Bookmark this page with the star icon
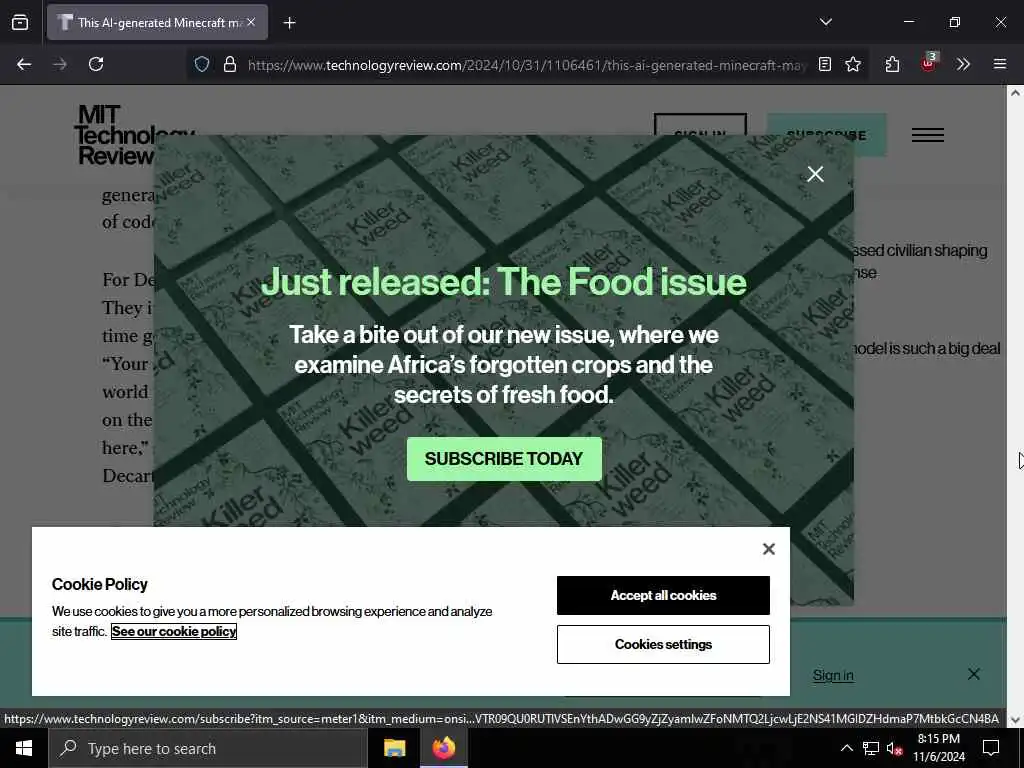1024x768 pixels. tap(853, 64)
